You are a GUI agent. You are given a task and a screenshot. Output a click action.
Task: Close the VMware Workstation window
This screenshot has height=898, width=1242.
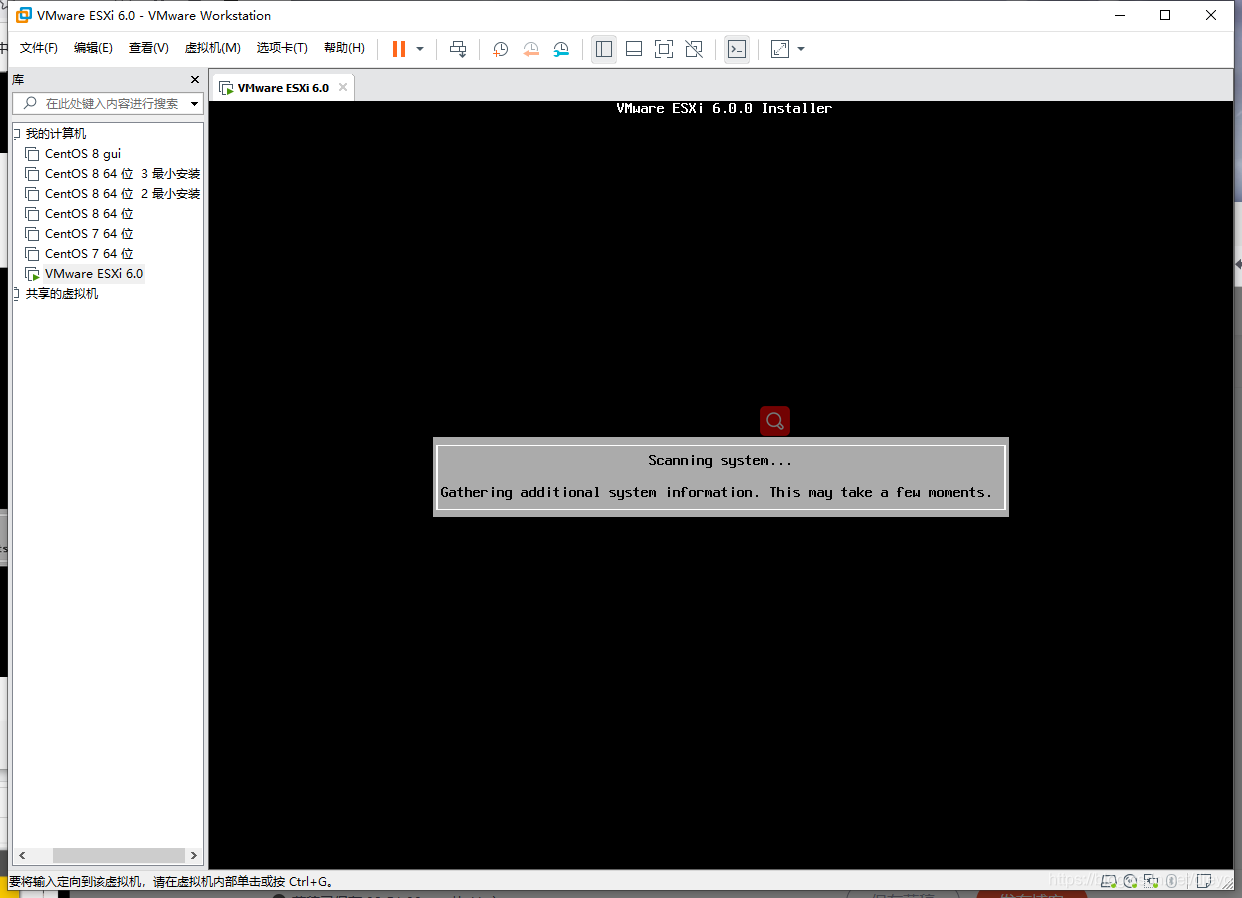click(x=1211, y=15)
